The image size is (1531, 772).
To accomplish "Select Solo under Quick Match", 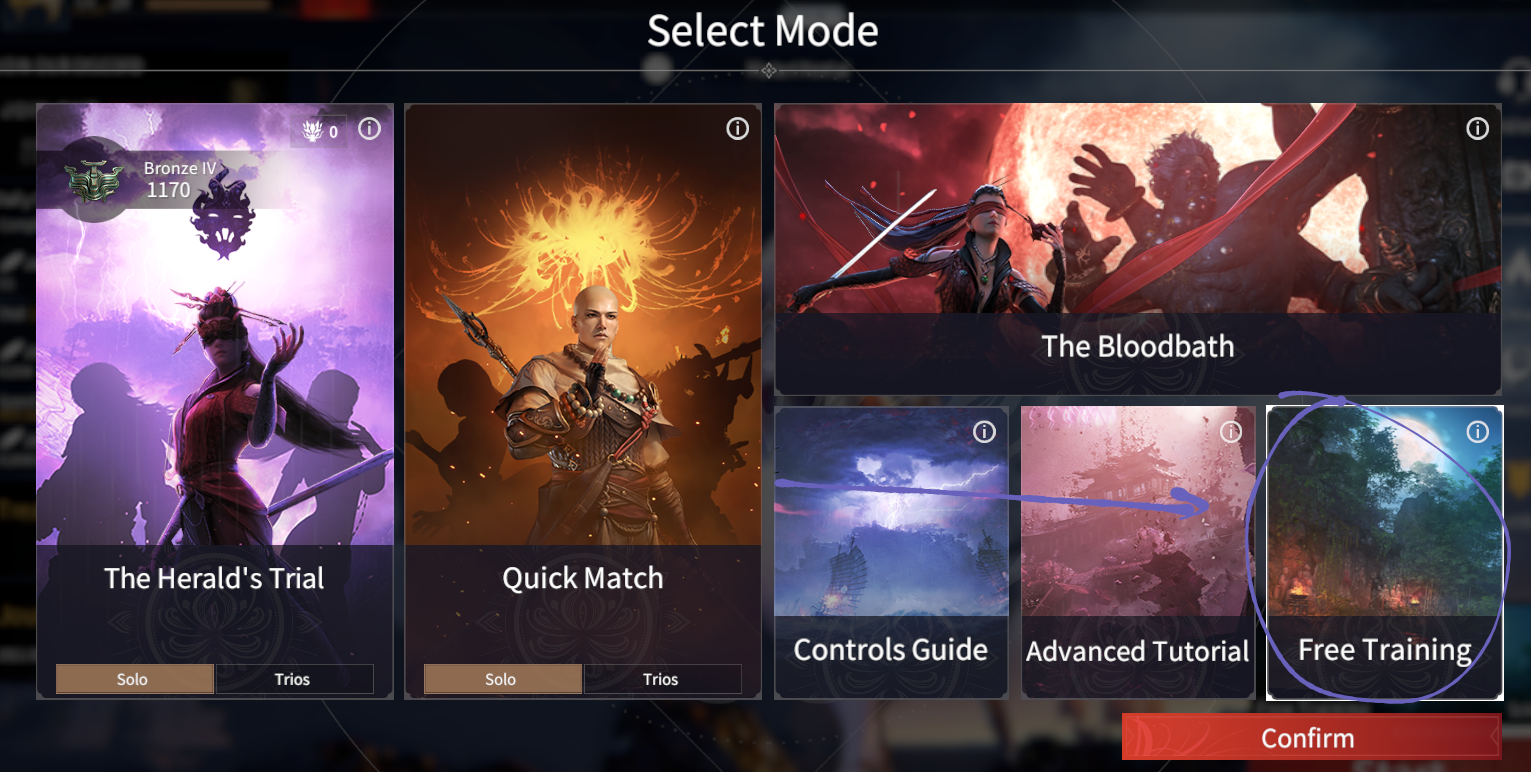I will click(x=502, y=679).
